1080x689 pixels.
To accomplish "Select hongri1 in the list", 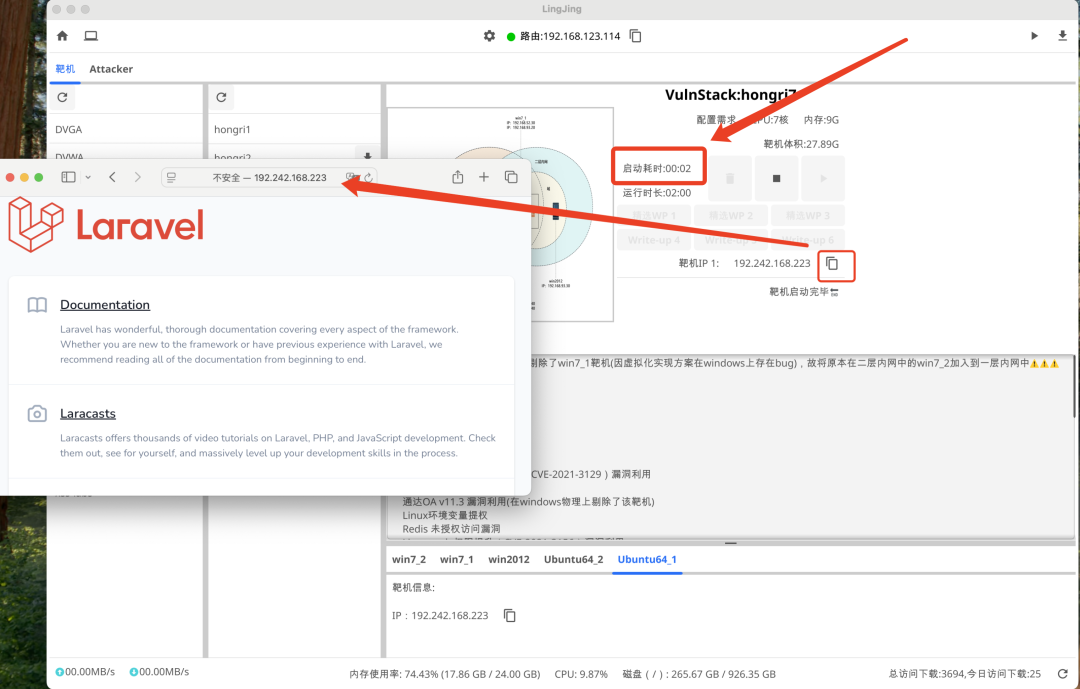I will [294, 130].
